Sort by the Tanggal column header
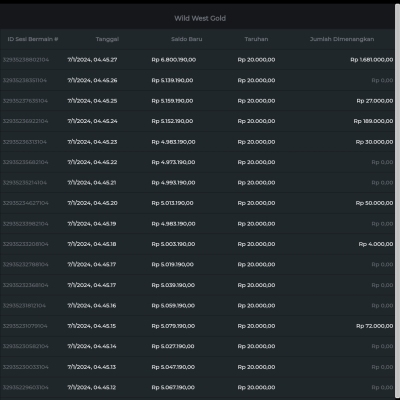The height and width of the screenshot is (400, 400). point(107,39)
